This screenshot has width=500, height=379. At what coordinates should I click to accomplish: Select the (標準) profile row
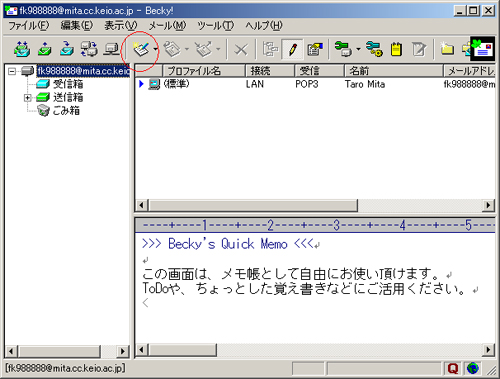(x=315, y=84)
